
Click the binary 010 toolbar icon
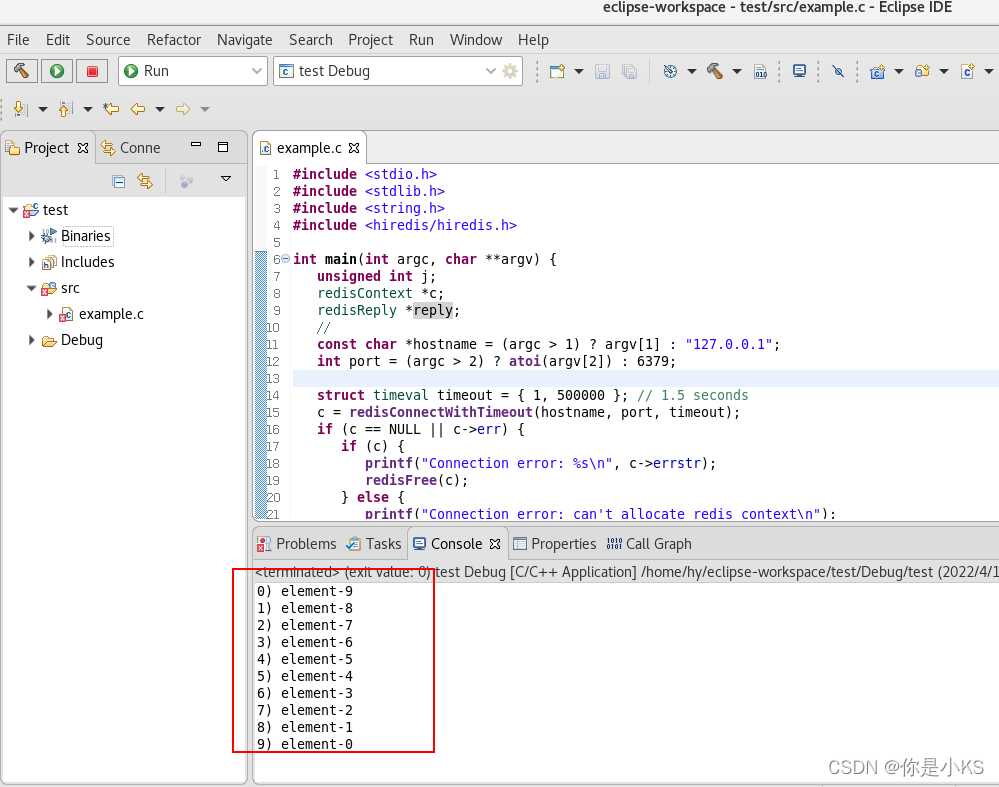(x=761, y=71)
